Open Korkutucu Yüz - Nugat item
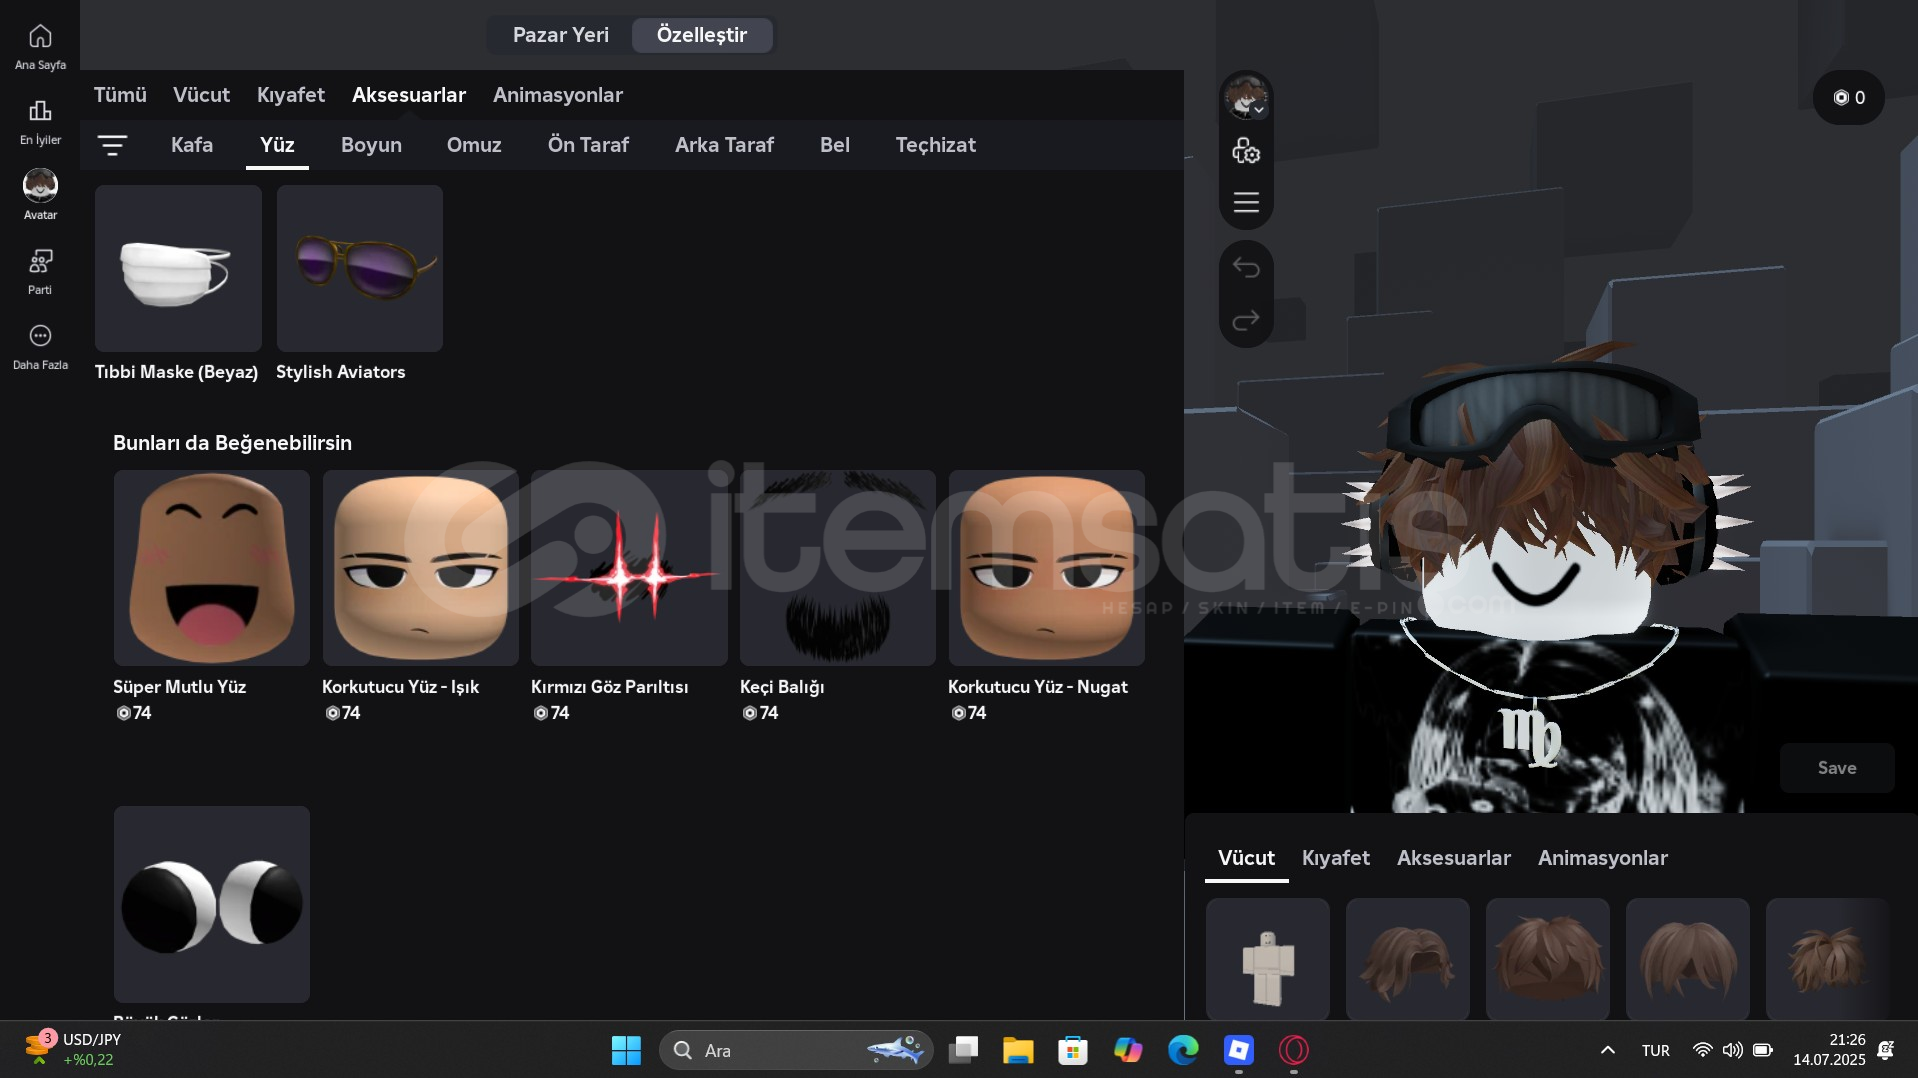This screenshot has height=1078, width=1918. pyautogui.click(x=1046, y=568)
